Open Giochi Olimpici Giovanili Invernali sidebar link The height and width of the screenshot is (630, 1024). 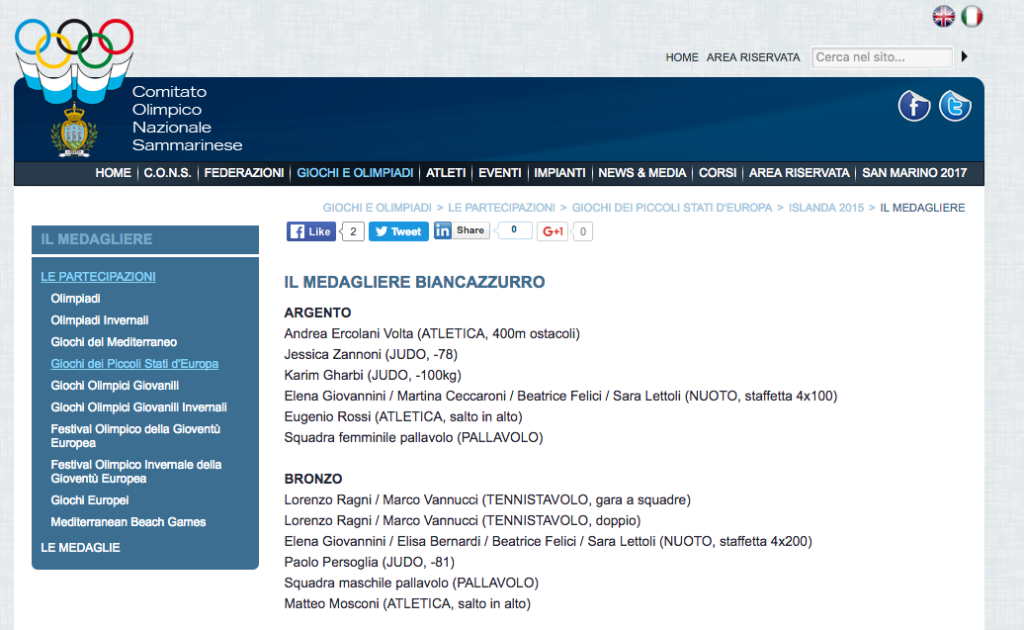tap(139, 407)
